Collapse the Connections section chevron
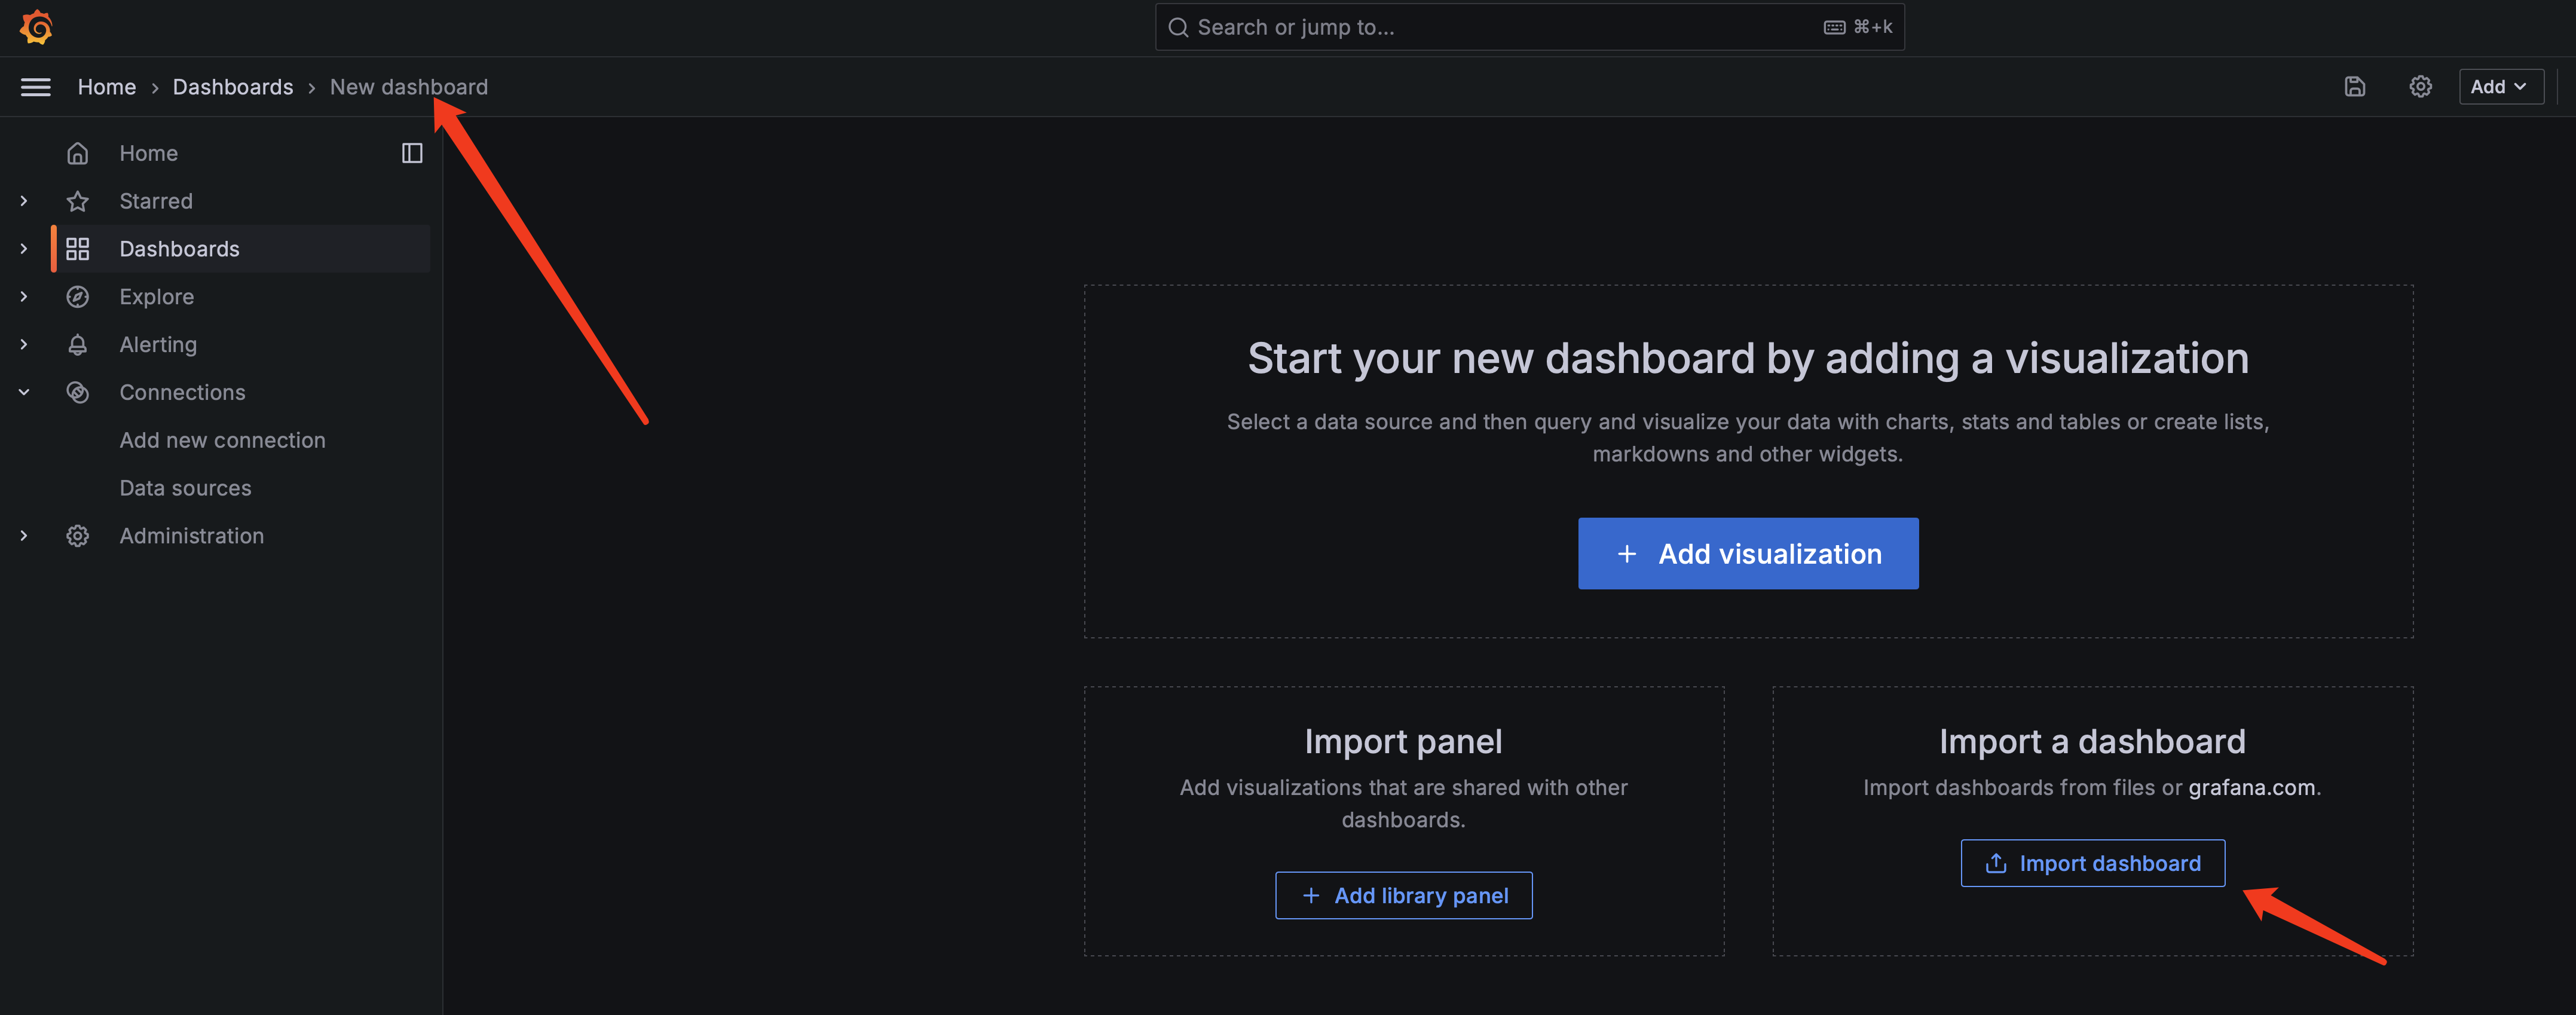The height and width of the screenshot is (1015, 2576). (x=24, y=393)
